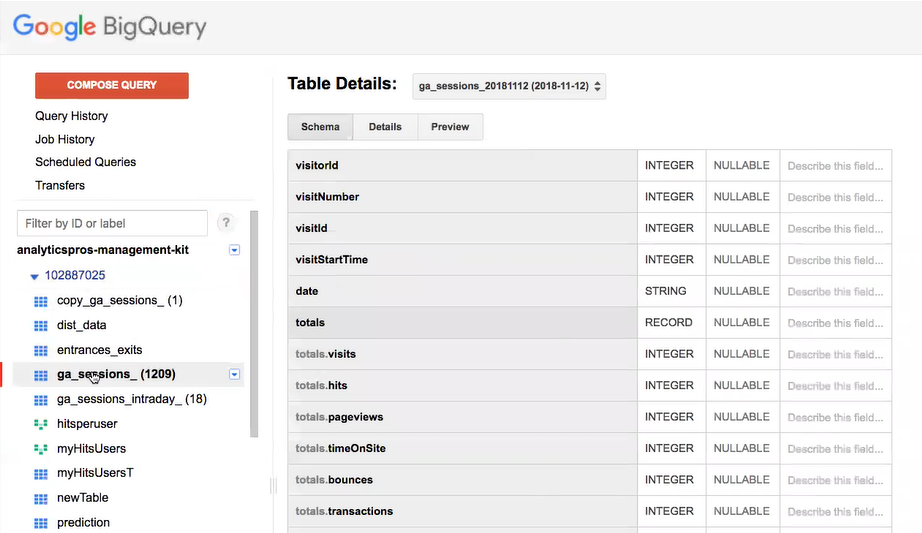Click date field name
The image size is (922, 533).
pos(306,291)
